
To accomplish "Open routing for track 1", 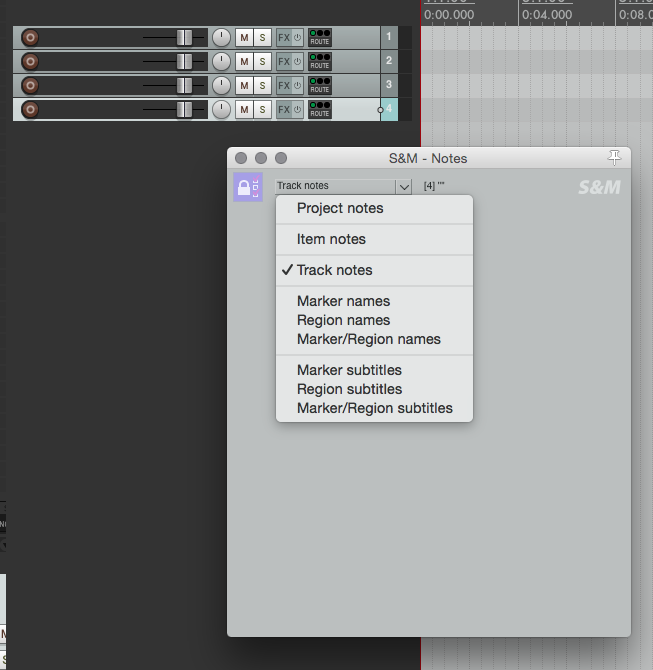I will (x=320, y=38).
